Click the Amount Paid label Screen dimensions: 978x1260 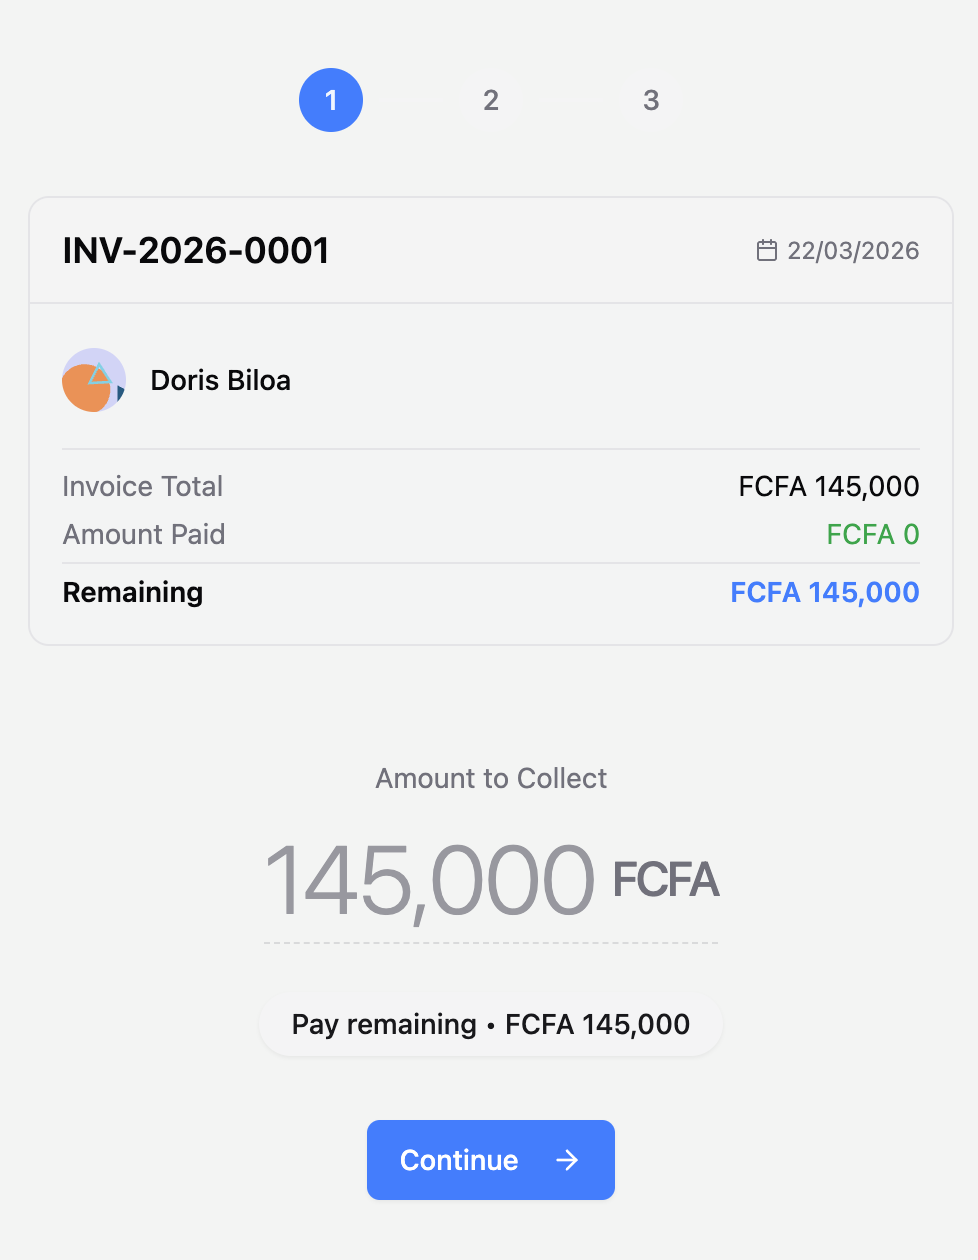pyautogui.click(x=144, y=534)
